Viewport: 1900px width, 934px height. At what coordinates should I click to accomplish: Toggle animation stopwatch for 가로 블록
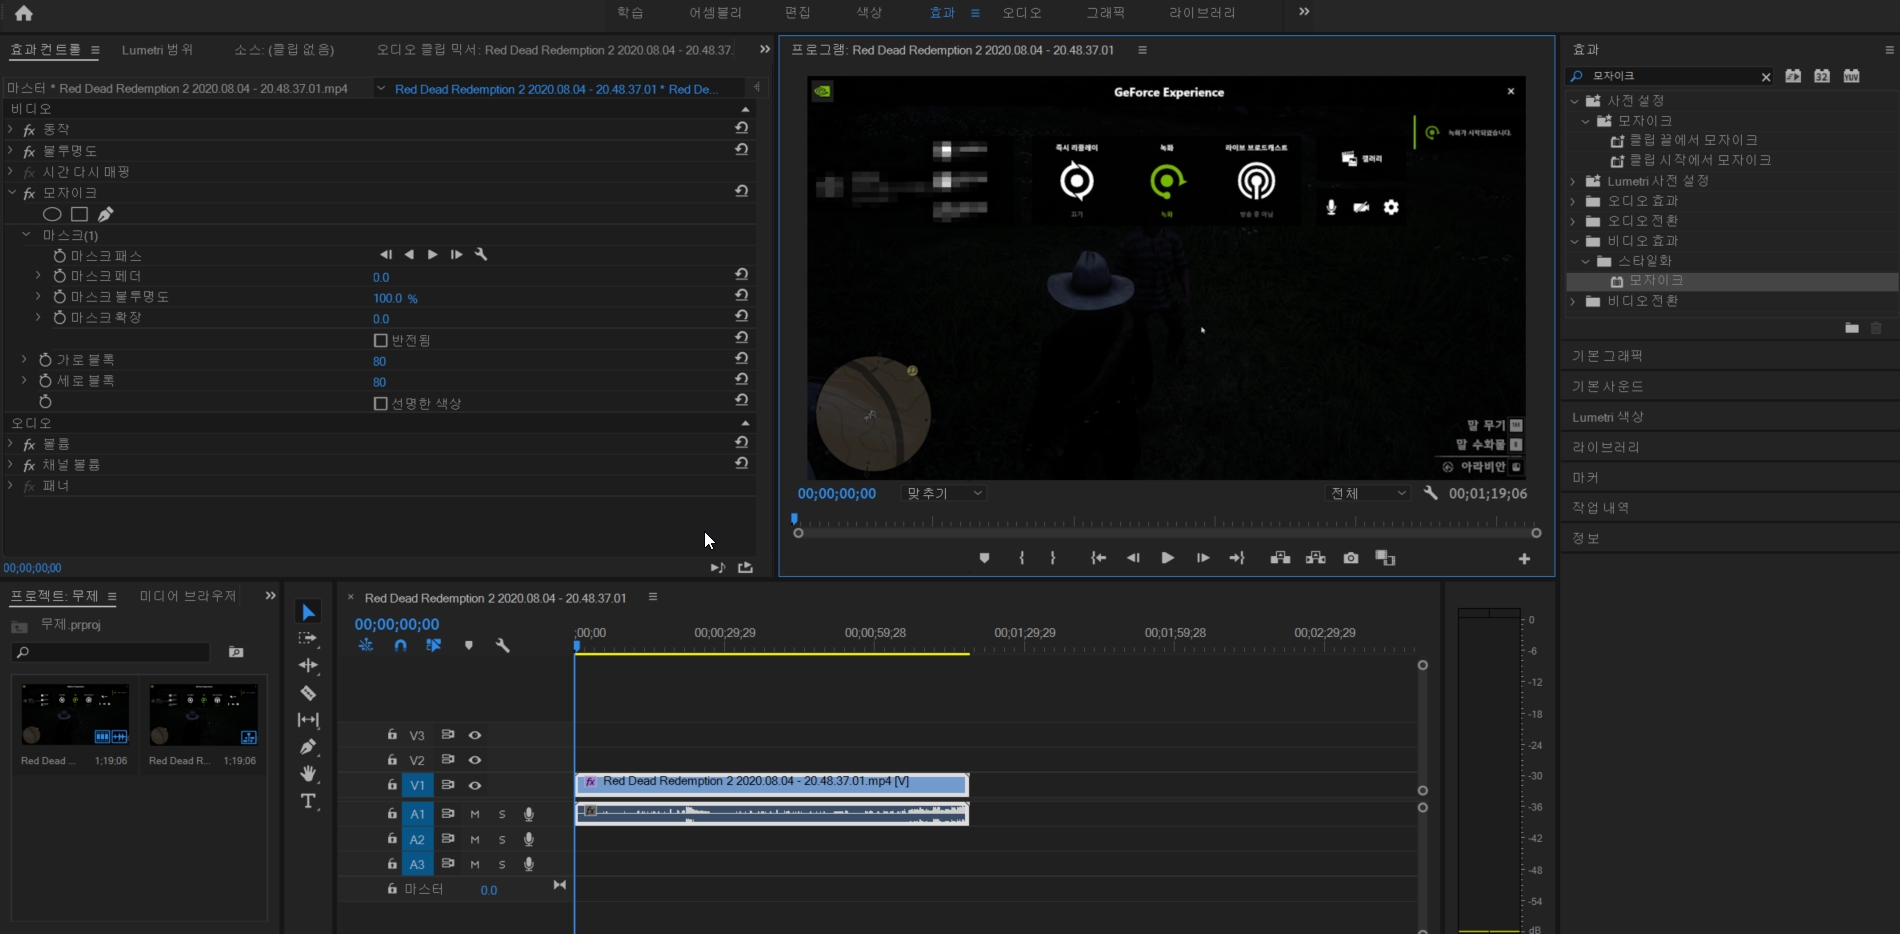(45, 360)
